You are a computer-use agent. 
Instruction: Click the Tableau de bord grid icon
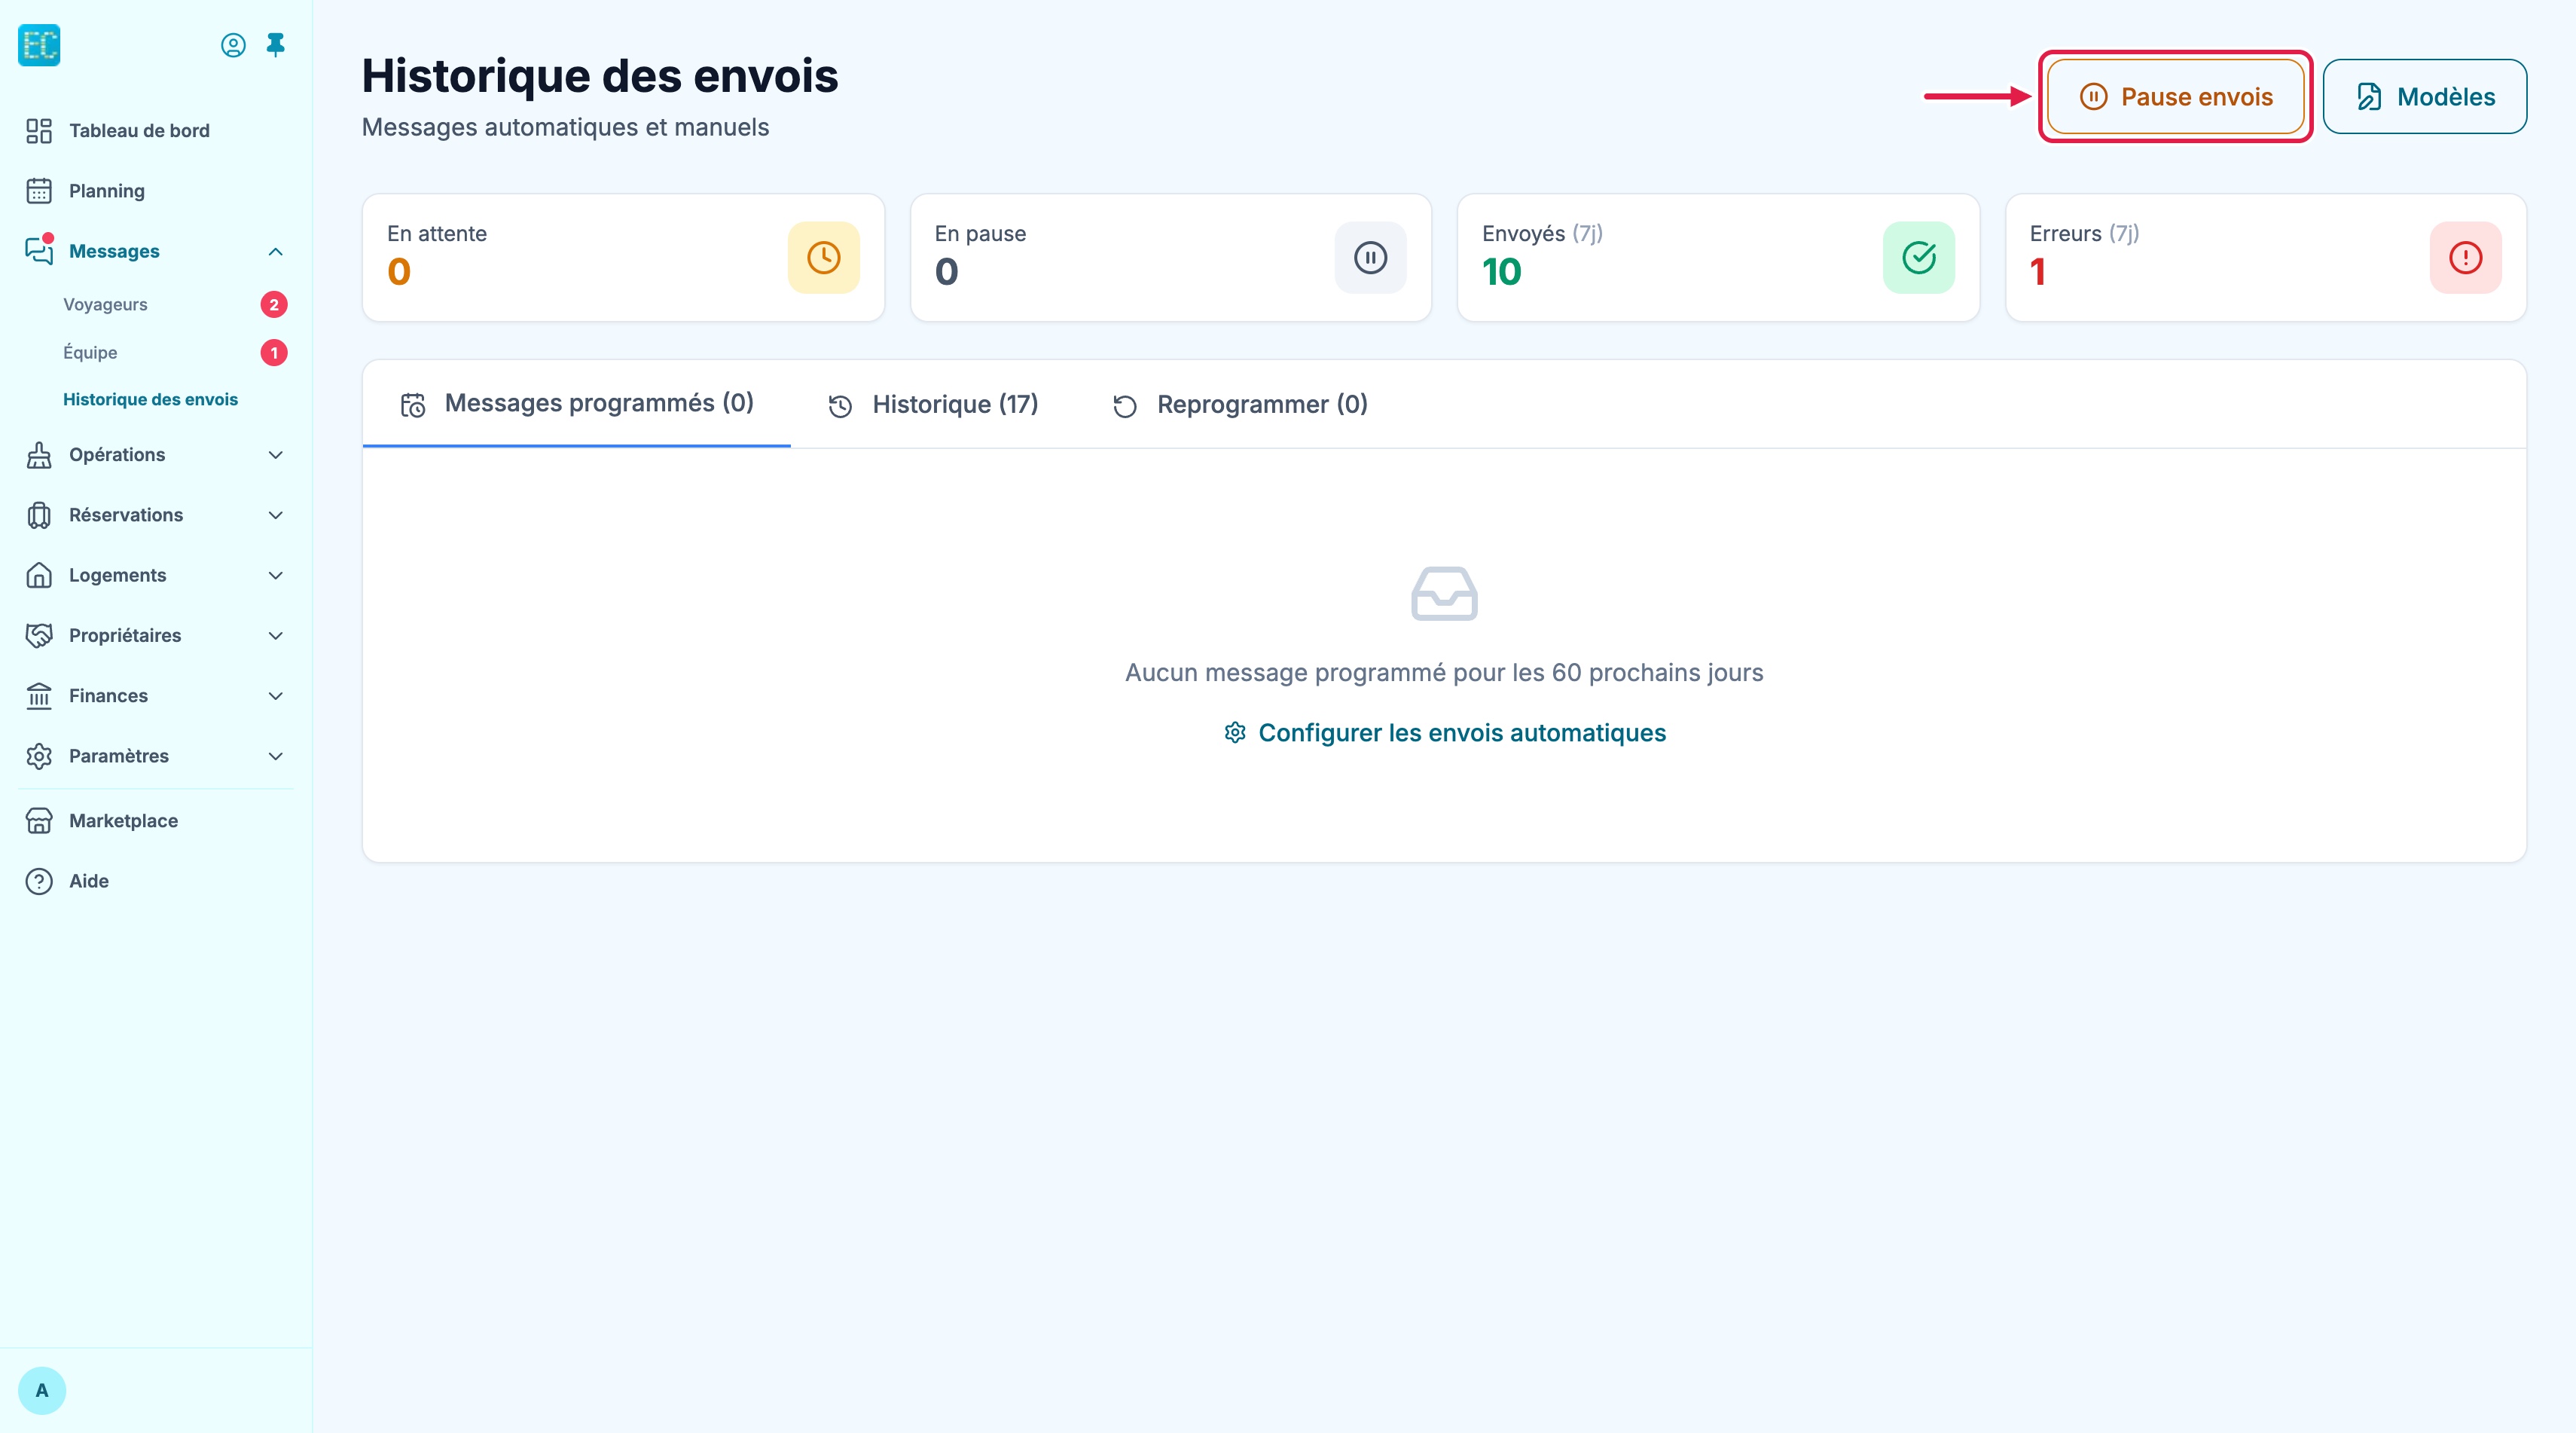click(x=39, y=131)
